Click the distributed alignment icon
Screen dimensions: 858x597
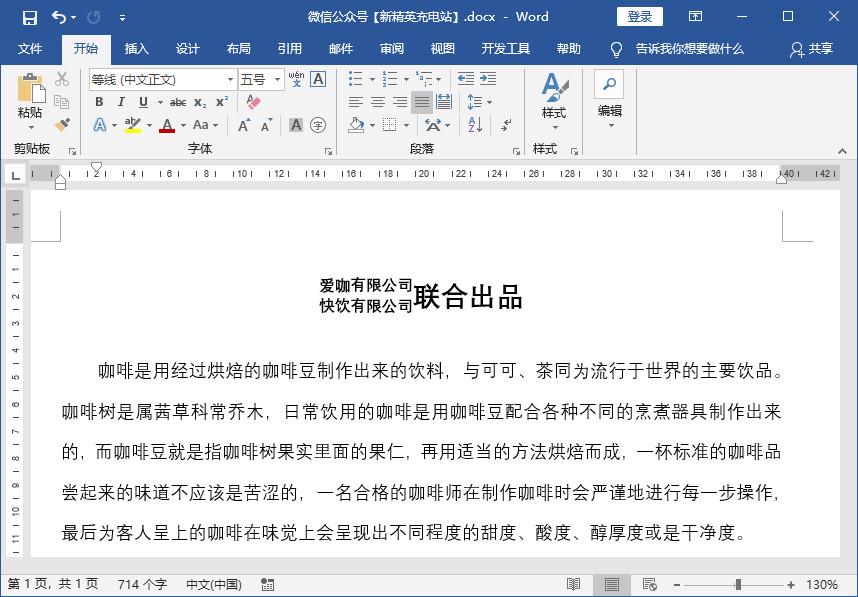(444, 102)
